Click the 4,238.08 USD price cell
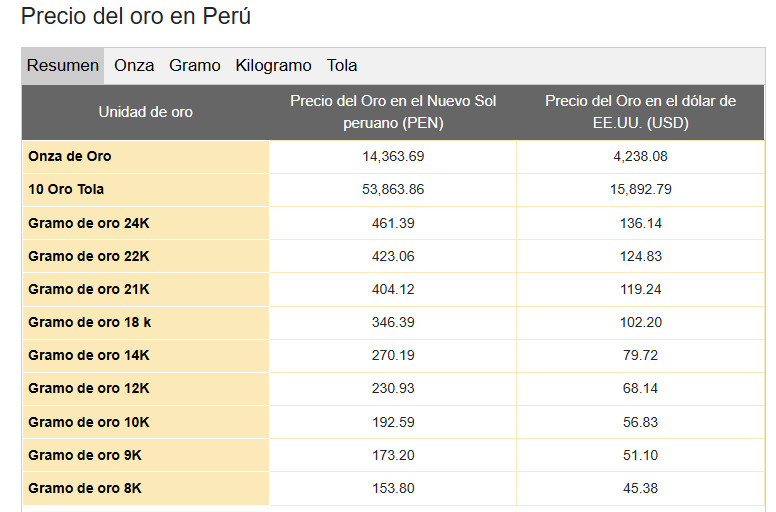The width and height of the screenshot is (776, 512). tap(641, 157)
